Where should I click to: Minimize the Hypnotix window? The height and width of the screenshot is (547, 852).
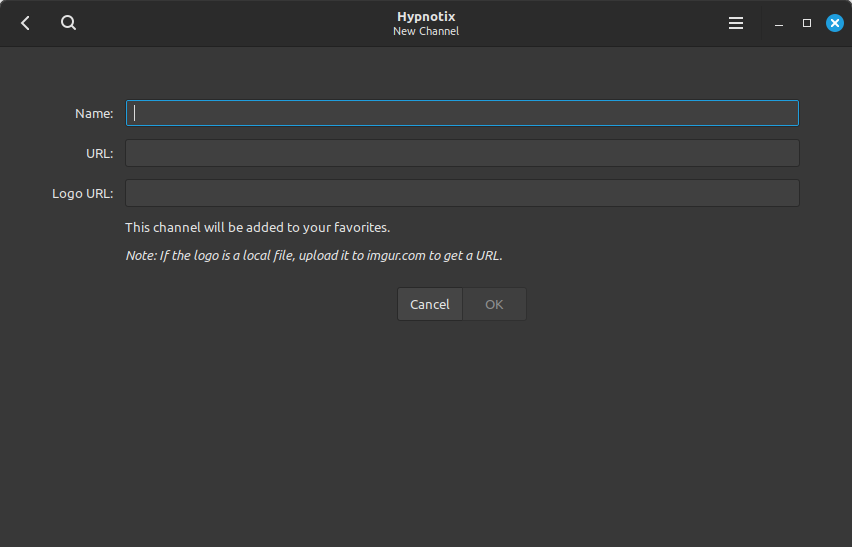pyautogui.click(x=779, y=23)
